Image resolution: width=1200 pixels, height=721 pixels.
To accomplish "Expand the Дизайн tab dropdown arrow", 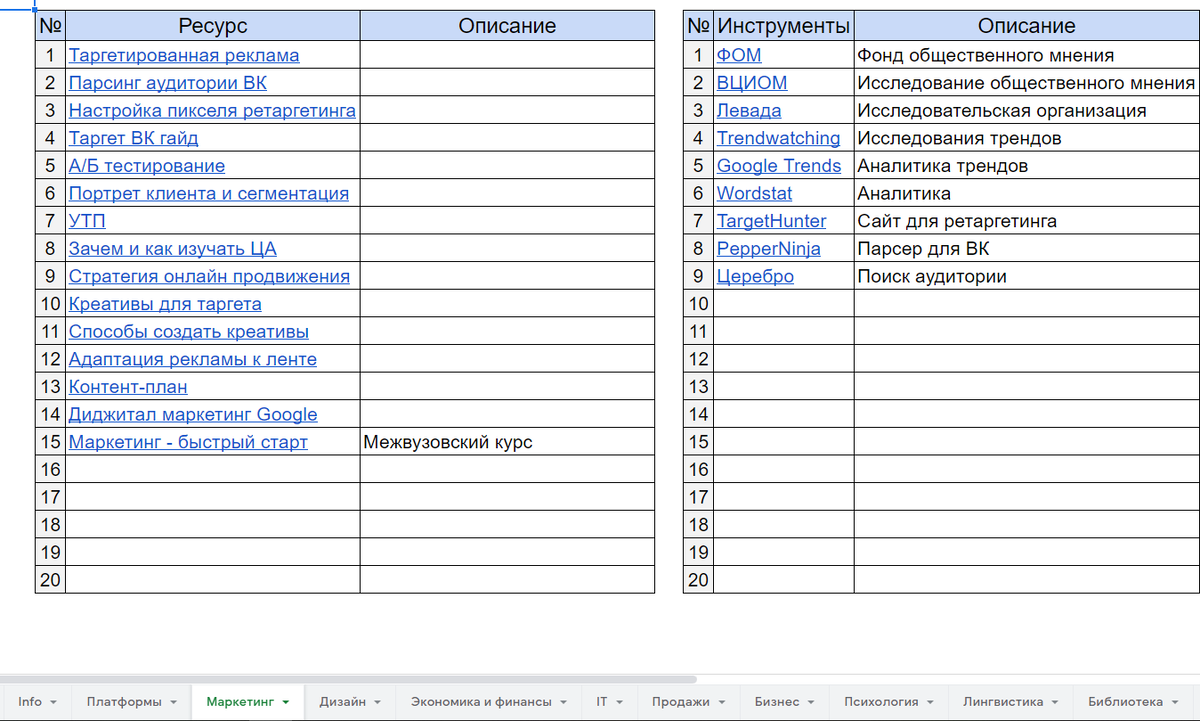I will click(x=378, y=703).
